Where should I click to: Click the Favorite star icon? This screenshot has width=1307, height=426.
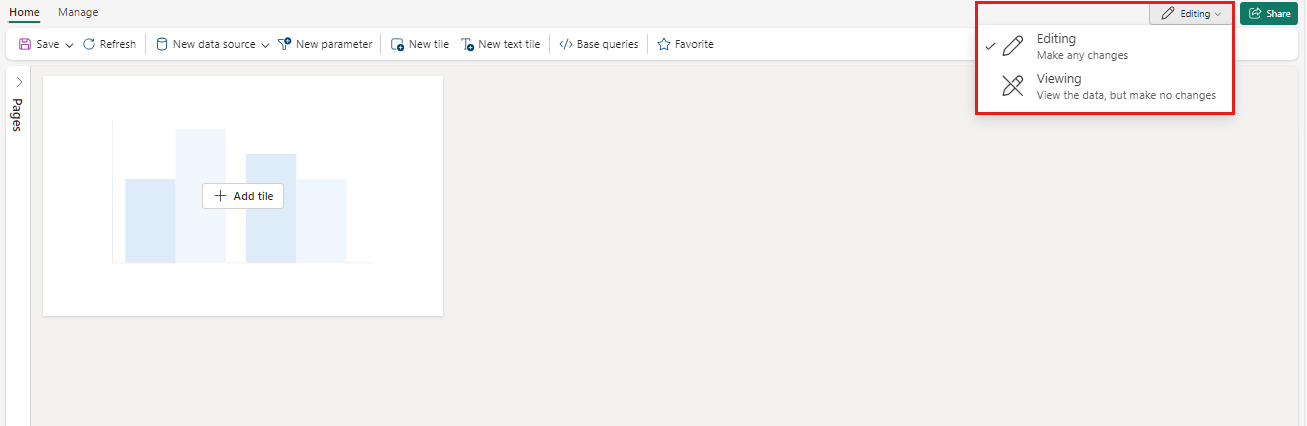coord(663,44)
